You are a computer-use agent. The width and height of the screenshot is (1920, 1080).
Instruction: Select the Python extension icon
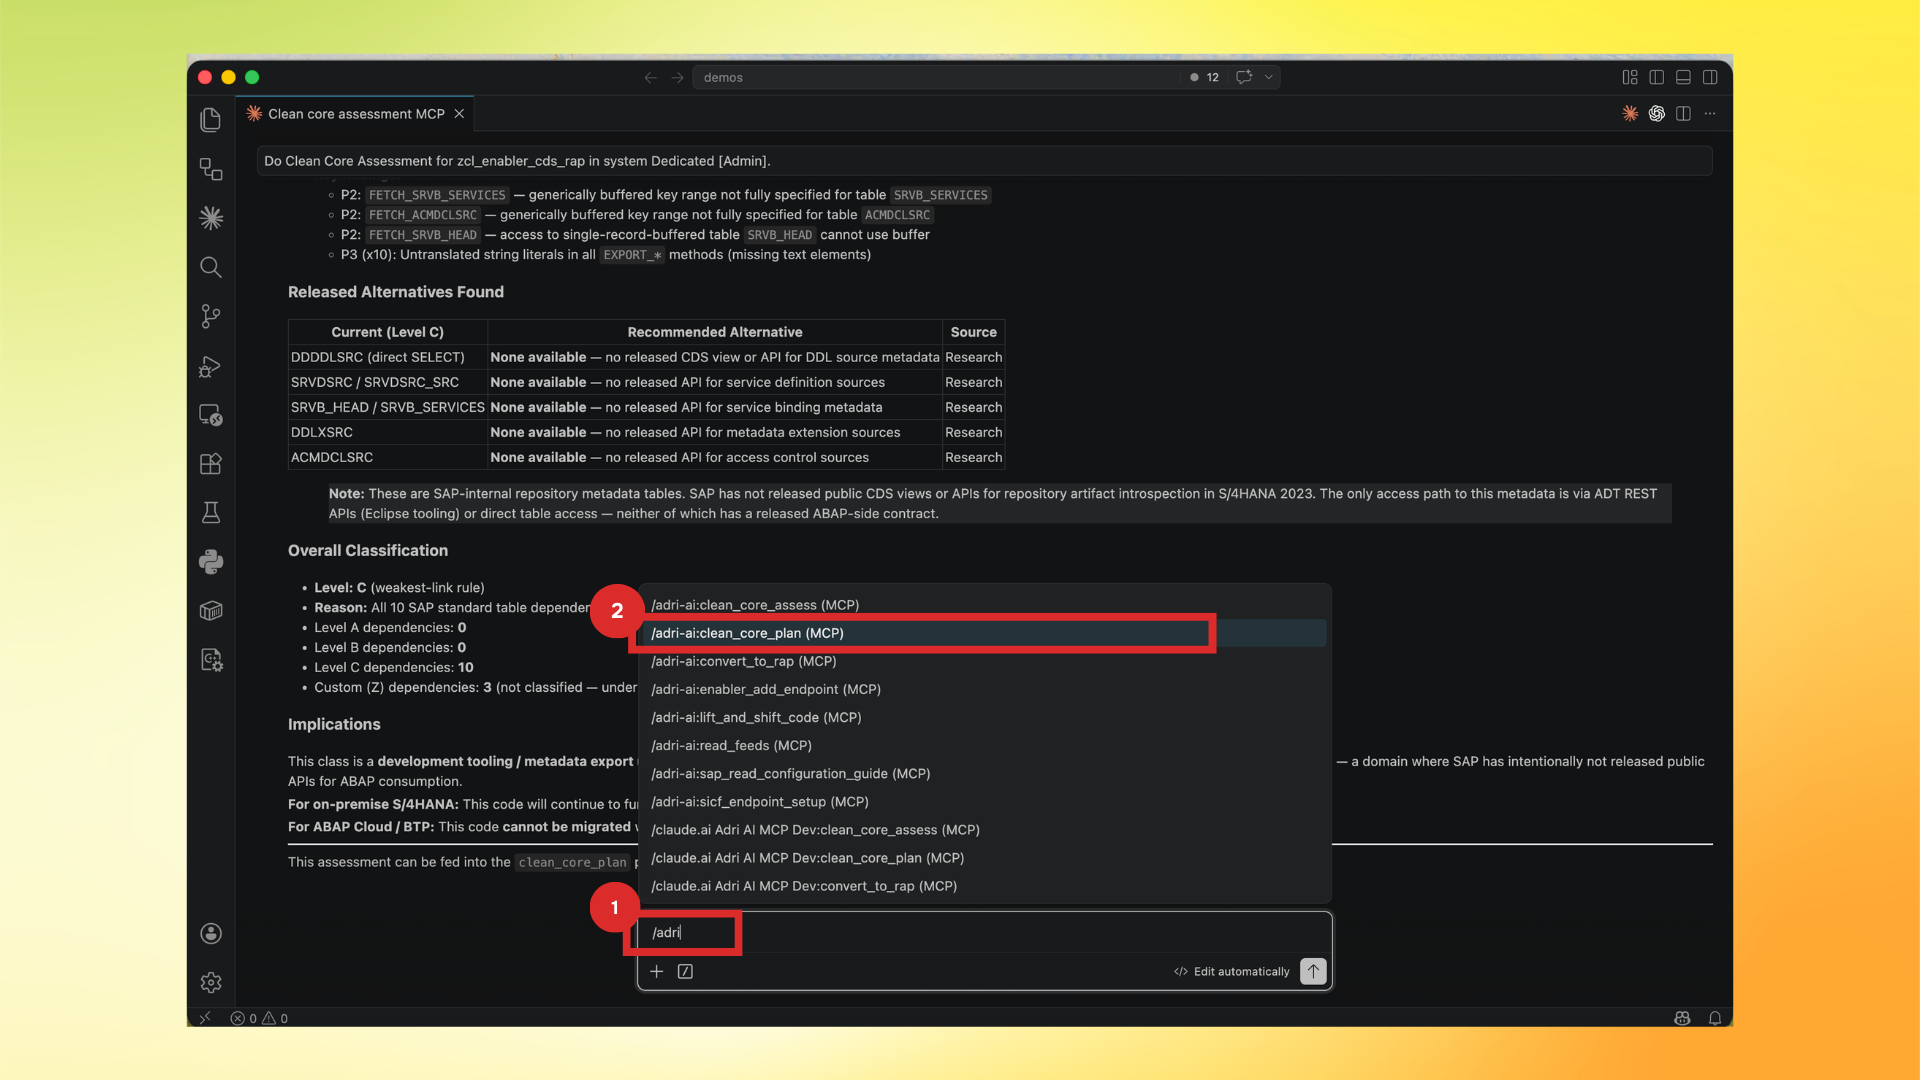point(211,561)
